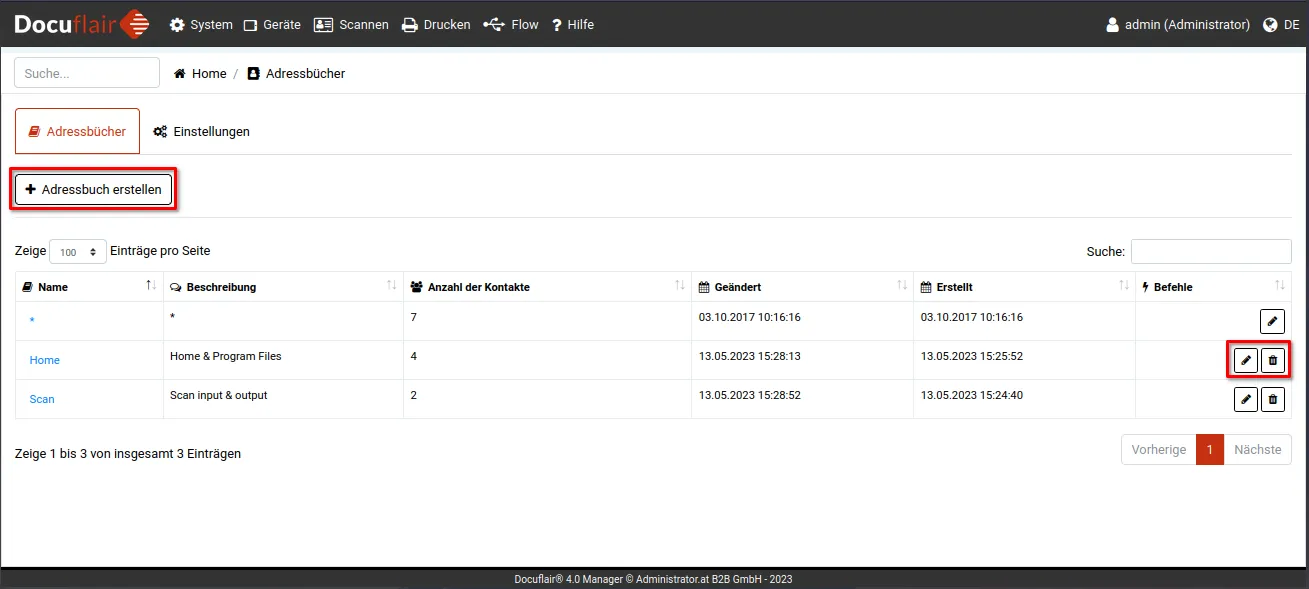Click the admin user account icon
Screen dimensions: 1309x589
(1112, 25)
